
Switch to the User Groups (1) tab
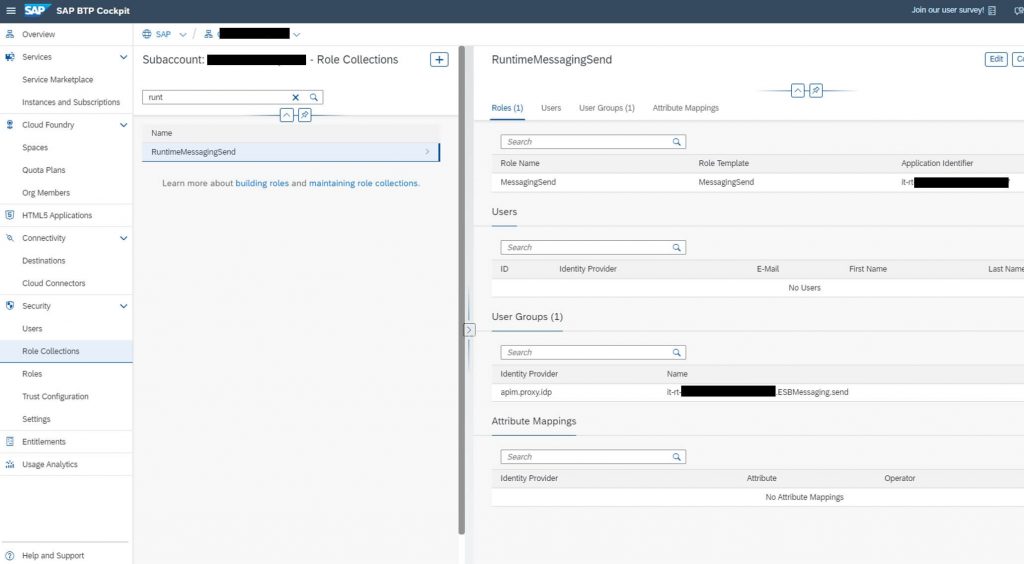click(607, 108)
